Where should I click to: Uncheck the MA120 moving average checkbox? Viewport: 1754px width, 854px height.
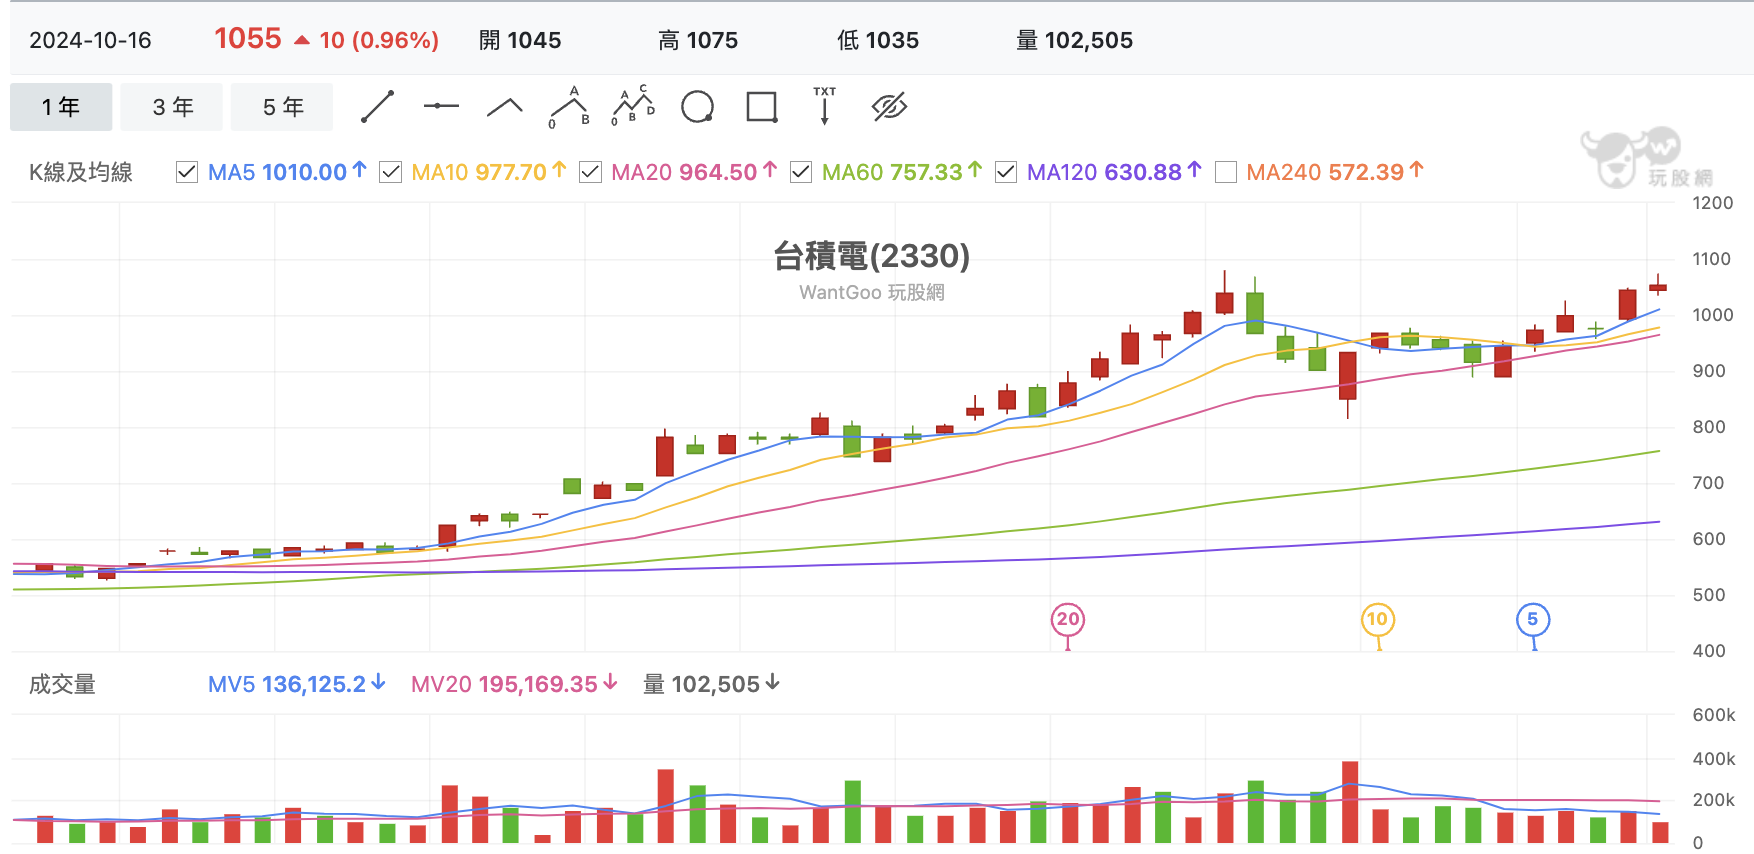tap(1006, 172)
